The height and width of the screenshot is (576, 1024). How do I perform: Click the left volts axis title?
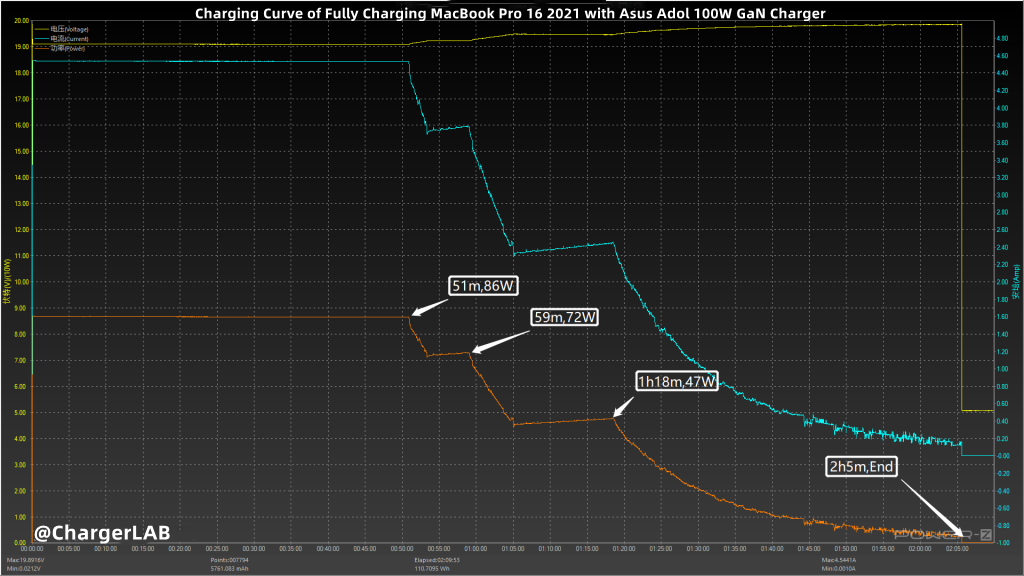(7, 281)
